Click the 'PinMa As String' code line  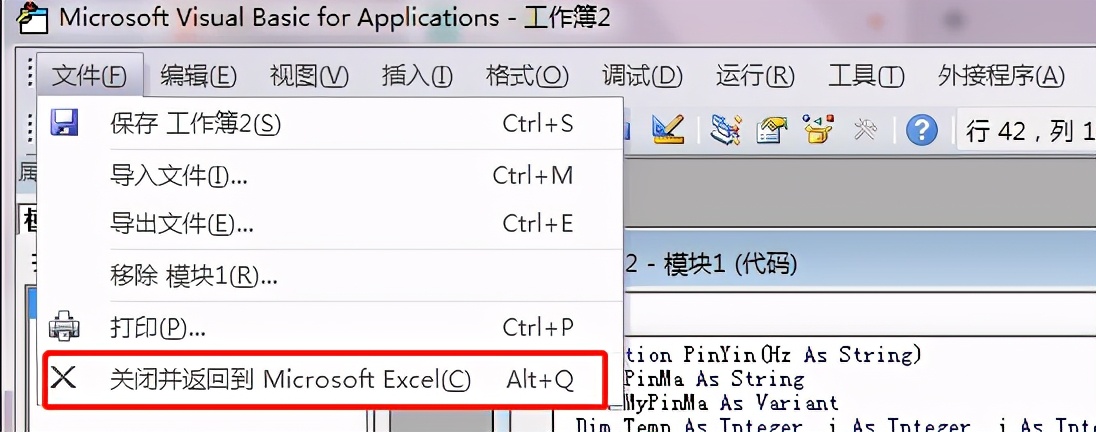pyautogui.click(x=713, y=380)
